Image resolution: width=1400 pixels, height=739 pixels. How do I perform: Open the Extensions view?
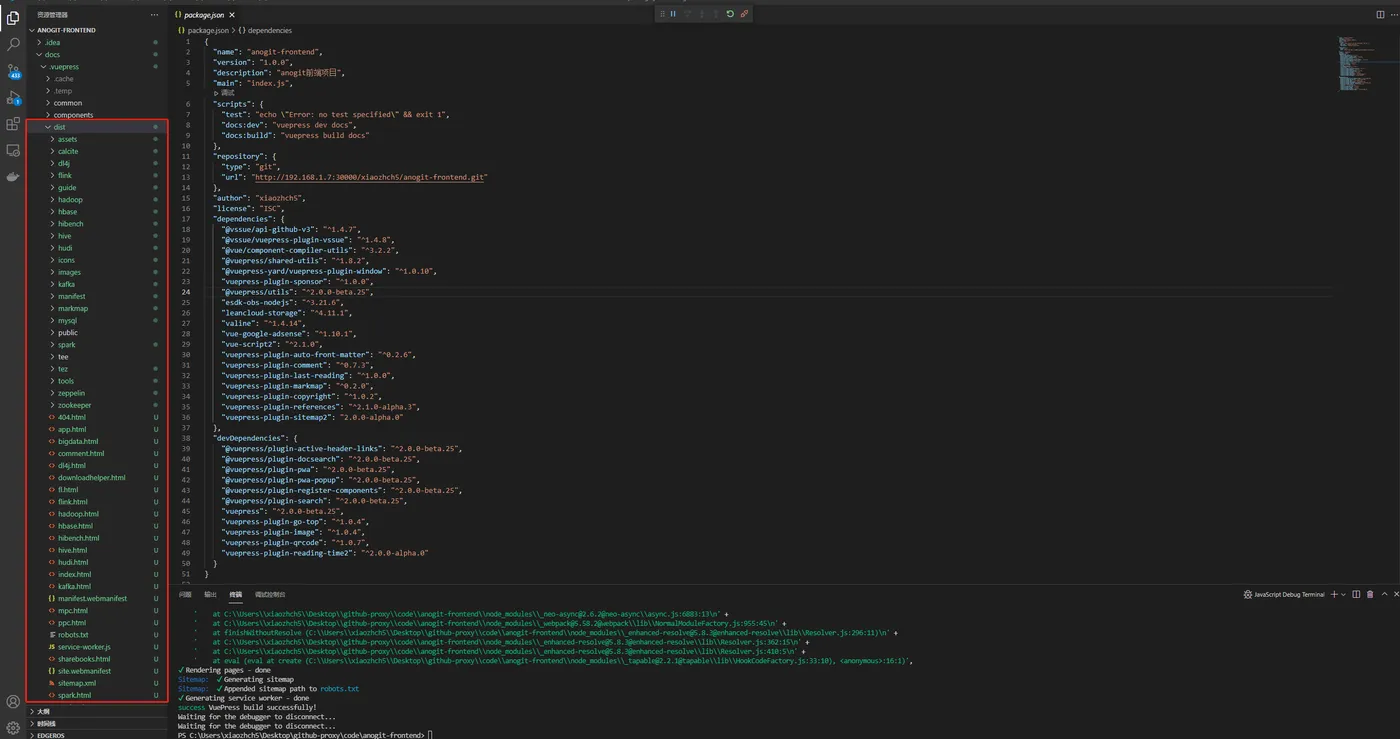(x=13, y=124)
